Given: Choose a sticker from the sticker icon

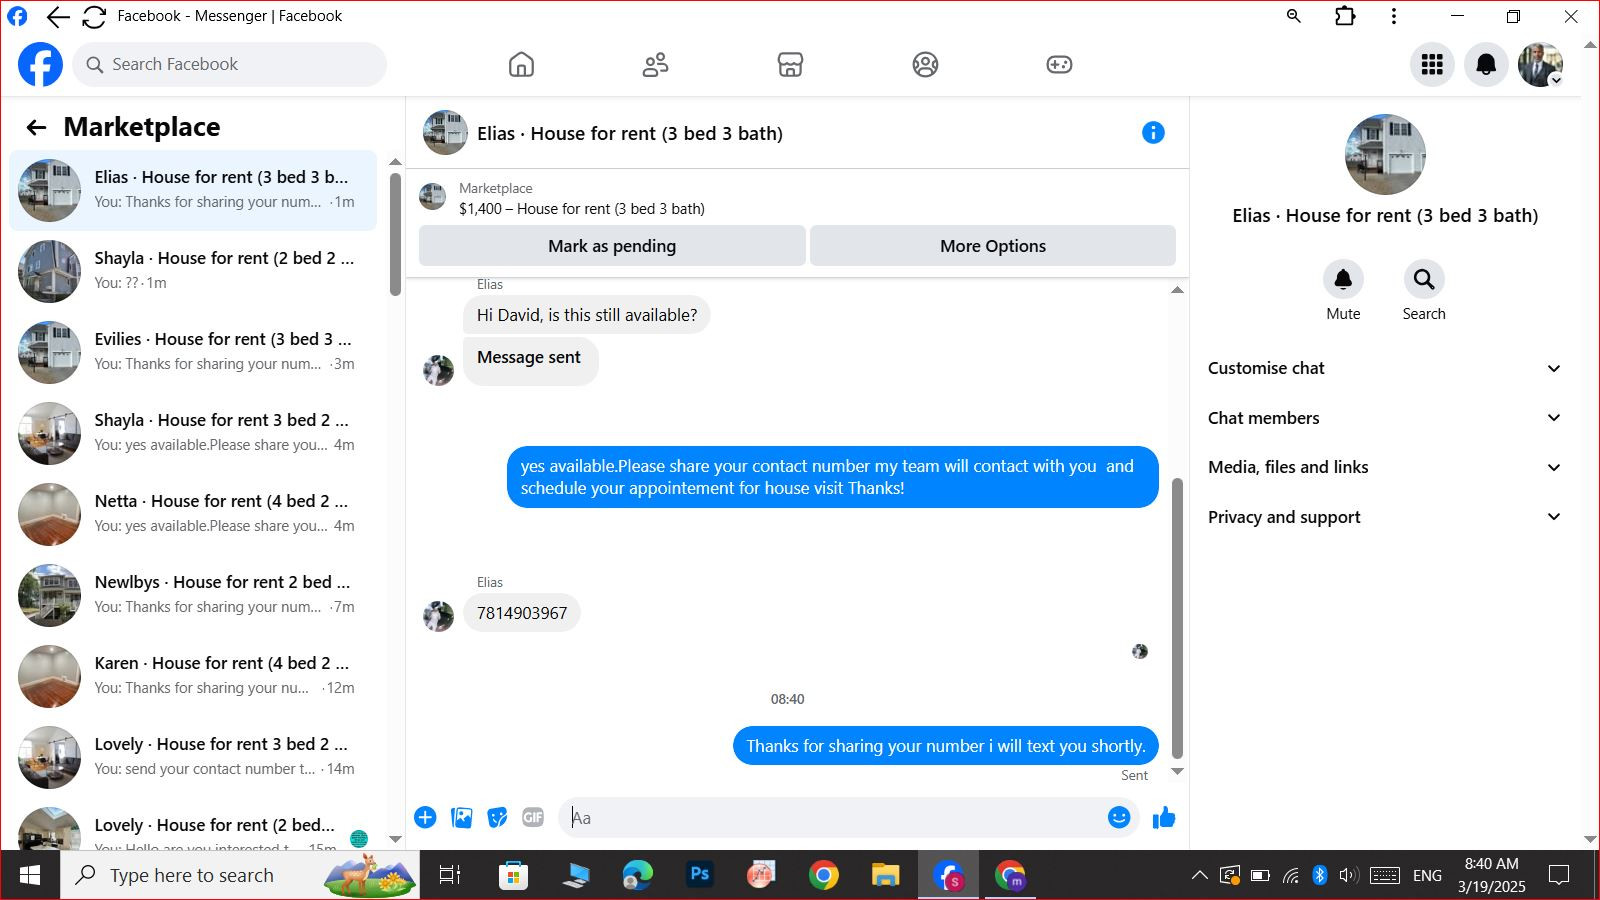Looking at the screenshot, I should click(x=497, y=818).
